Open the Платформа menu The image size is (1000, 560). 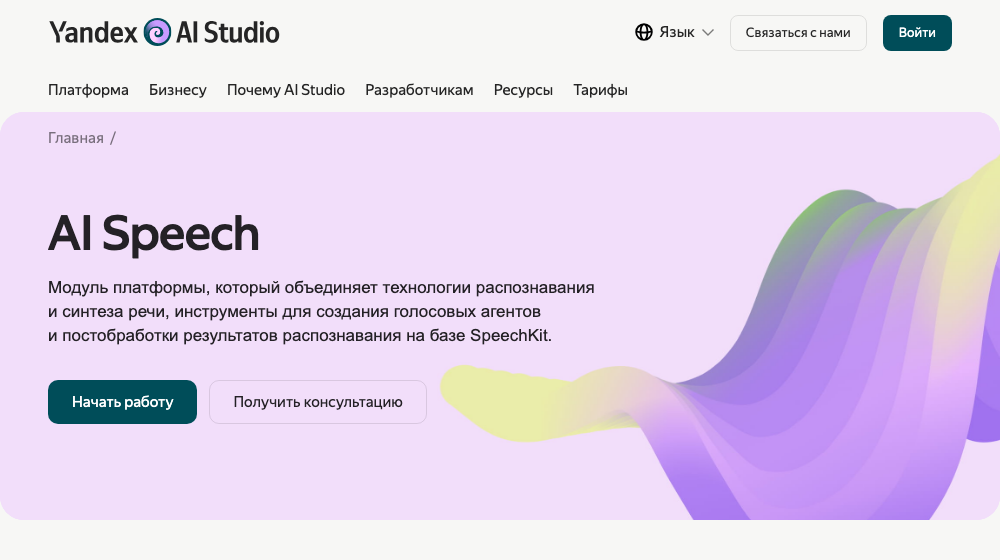(x=88, y=90)
